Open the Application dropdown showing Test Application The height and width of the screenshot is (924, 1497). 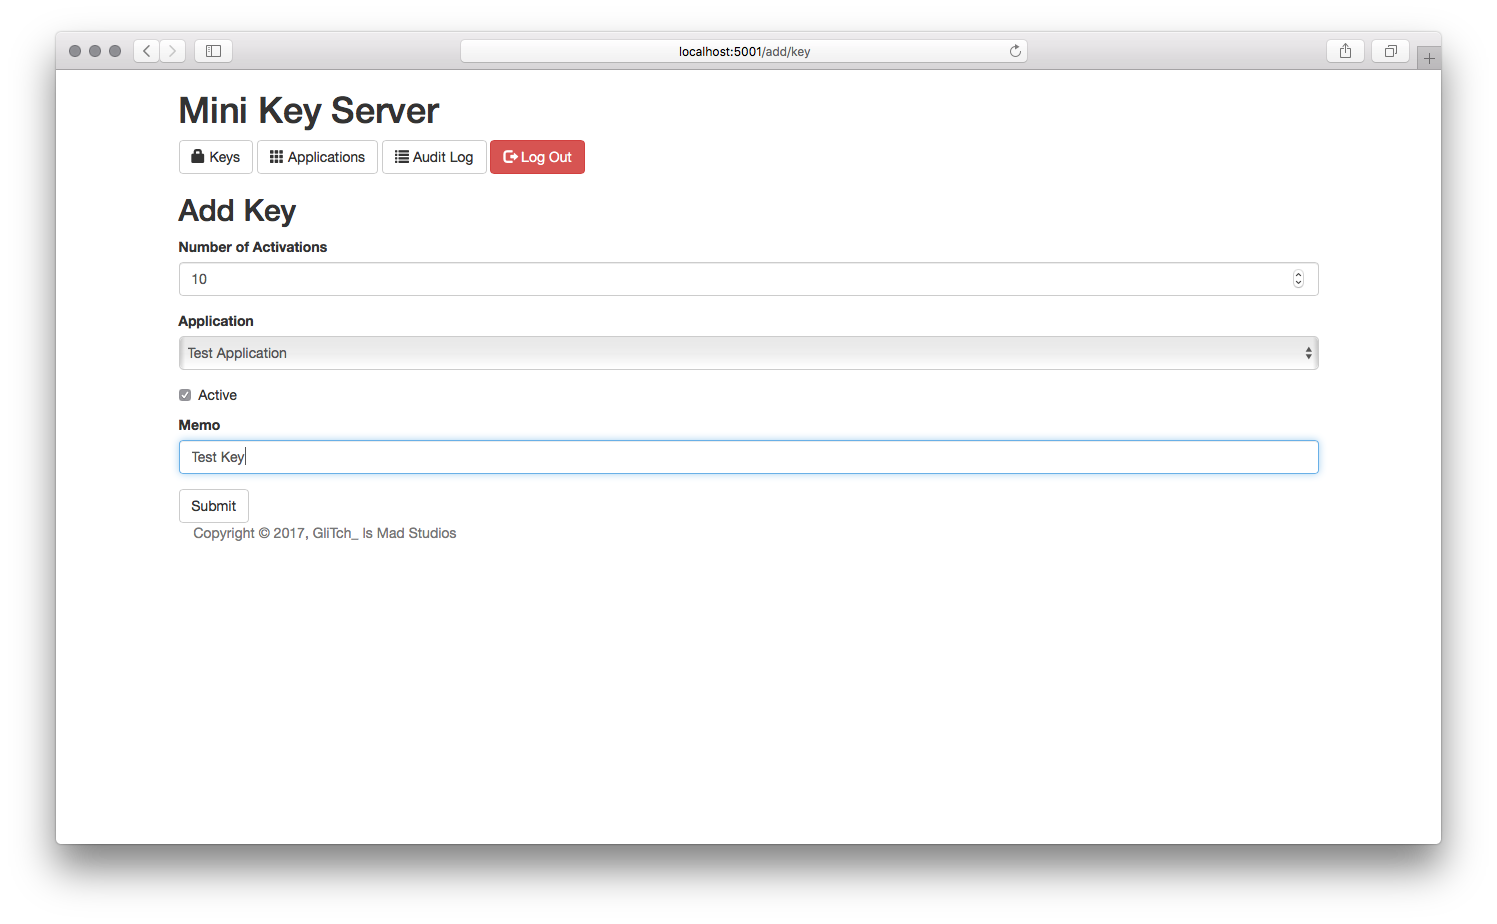(748, 353)
